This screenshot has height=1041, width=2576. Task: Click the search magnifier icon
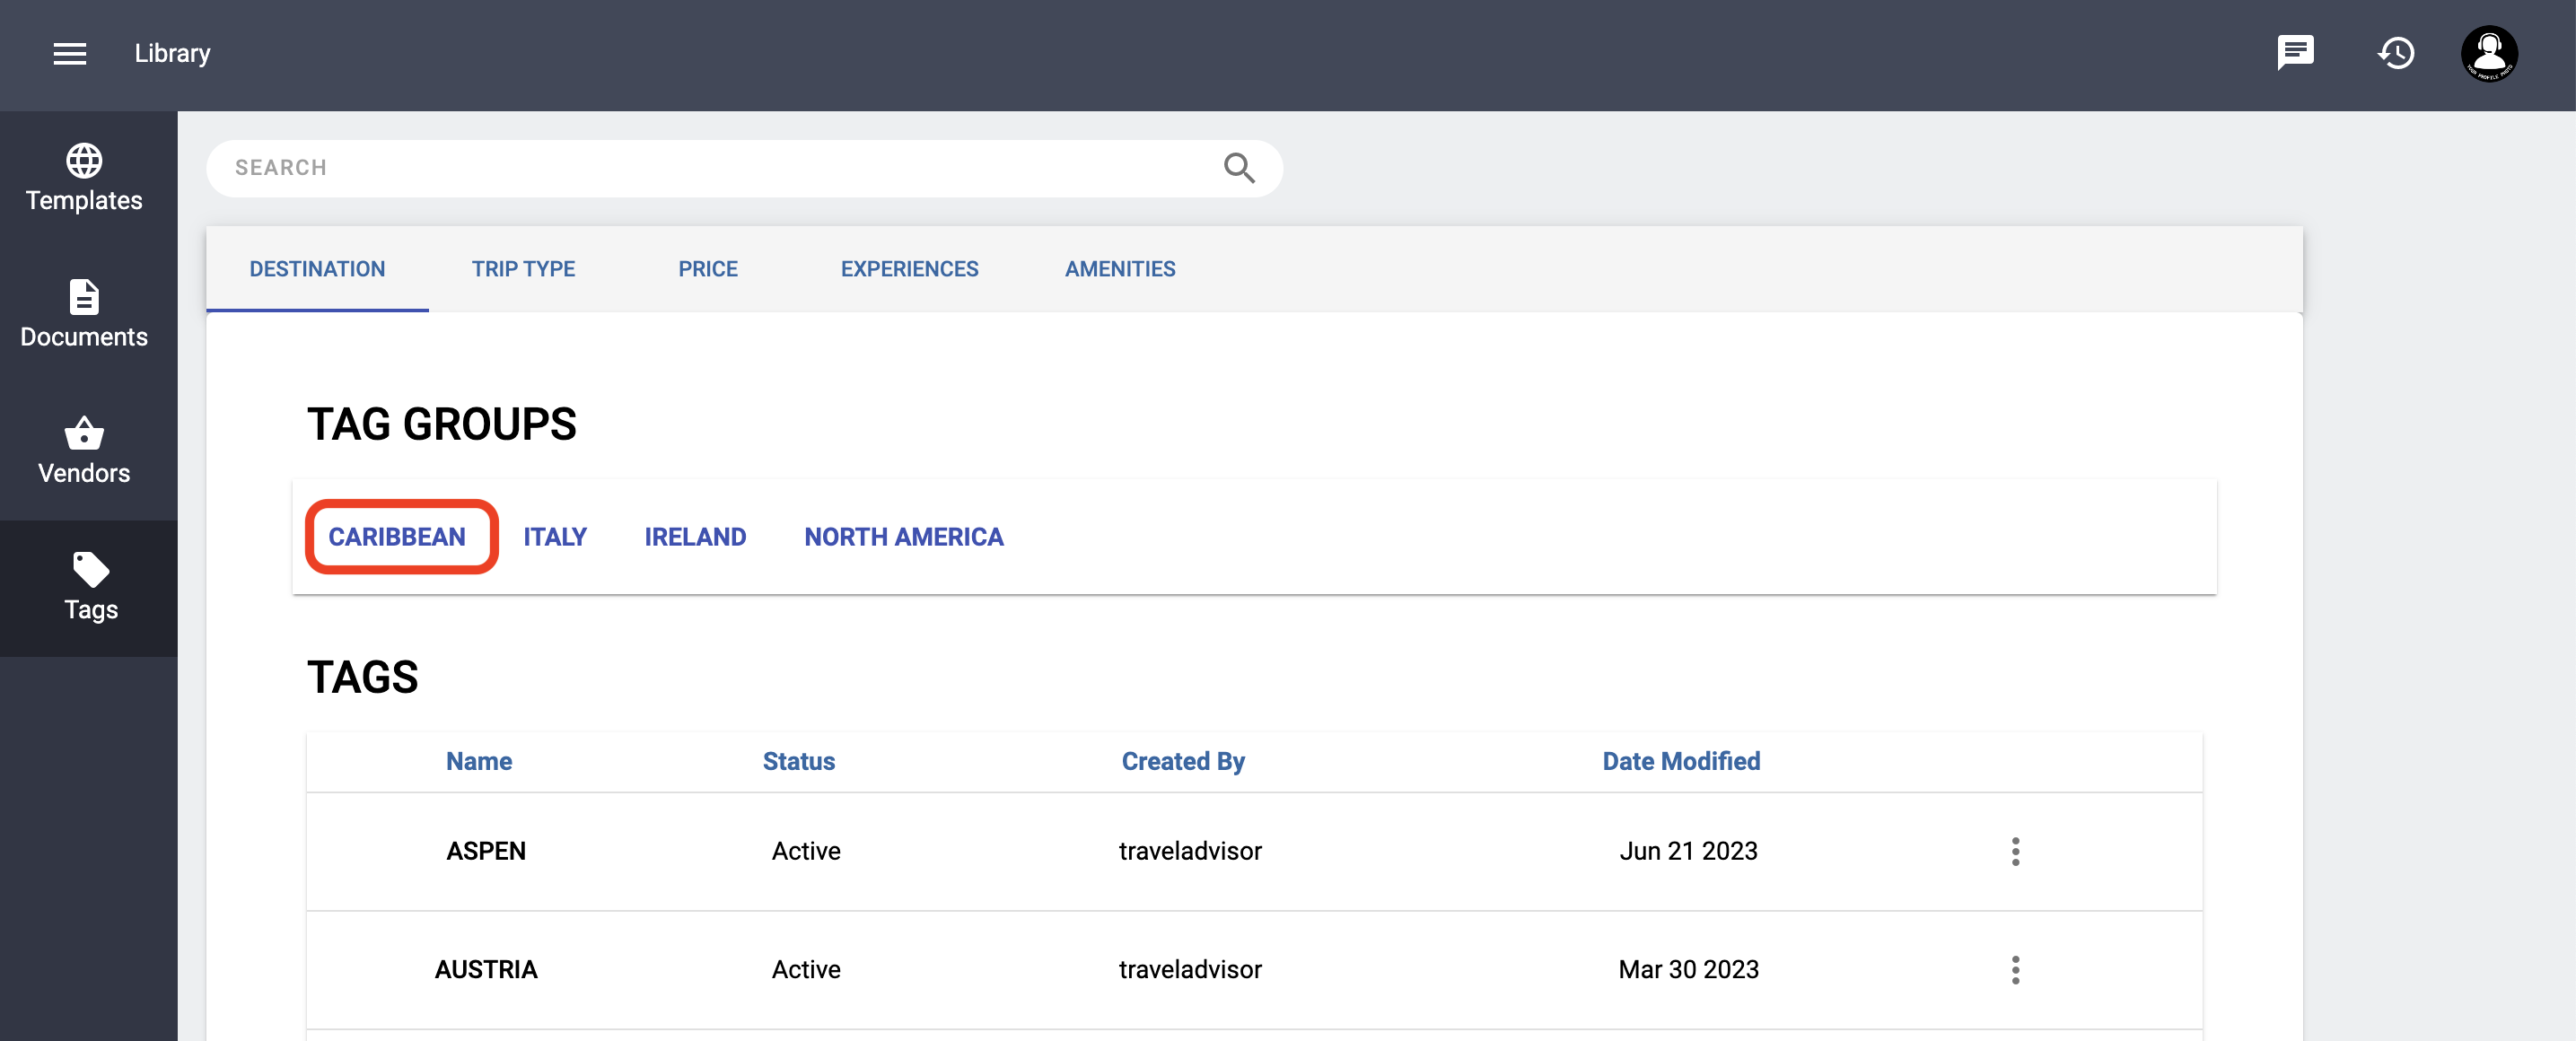(x=1239, y=168)
